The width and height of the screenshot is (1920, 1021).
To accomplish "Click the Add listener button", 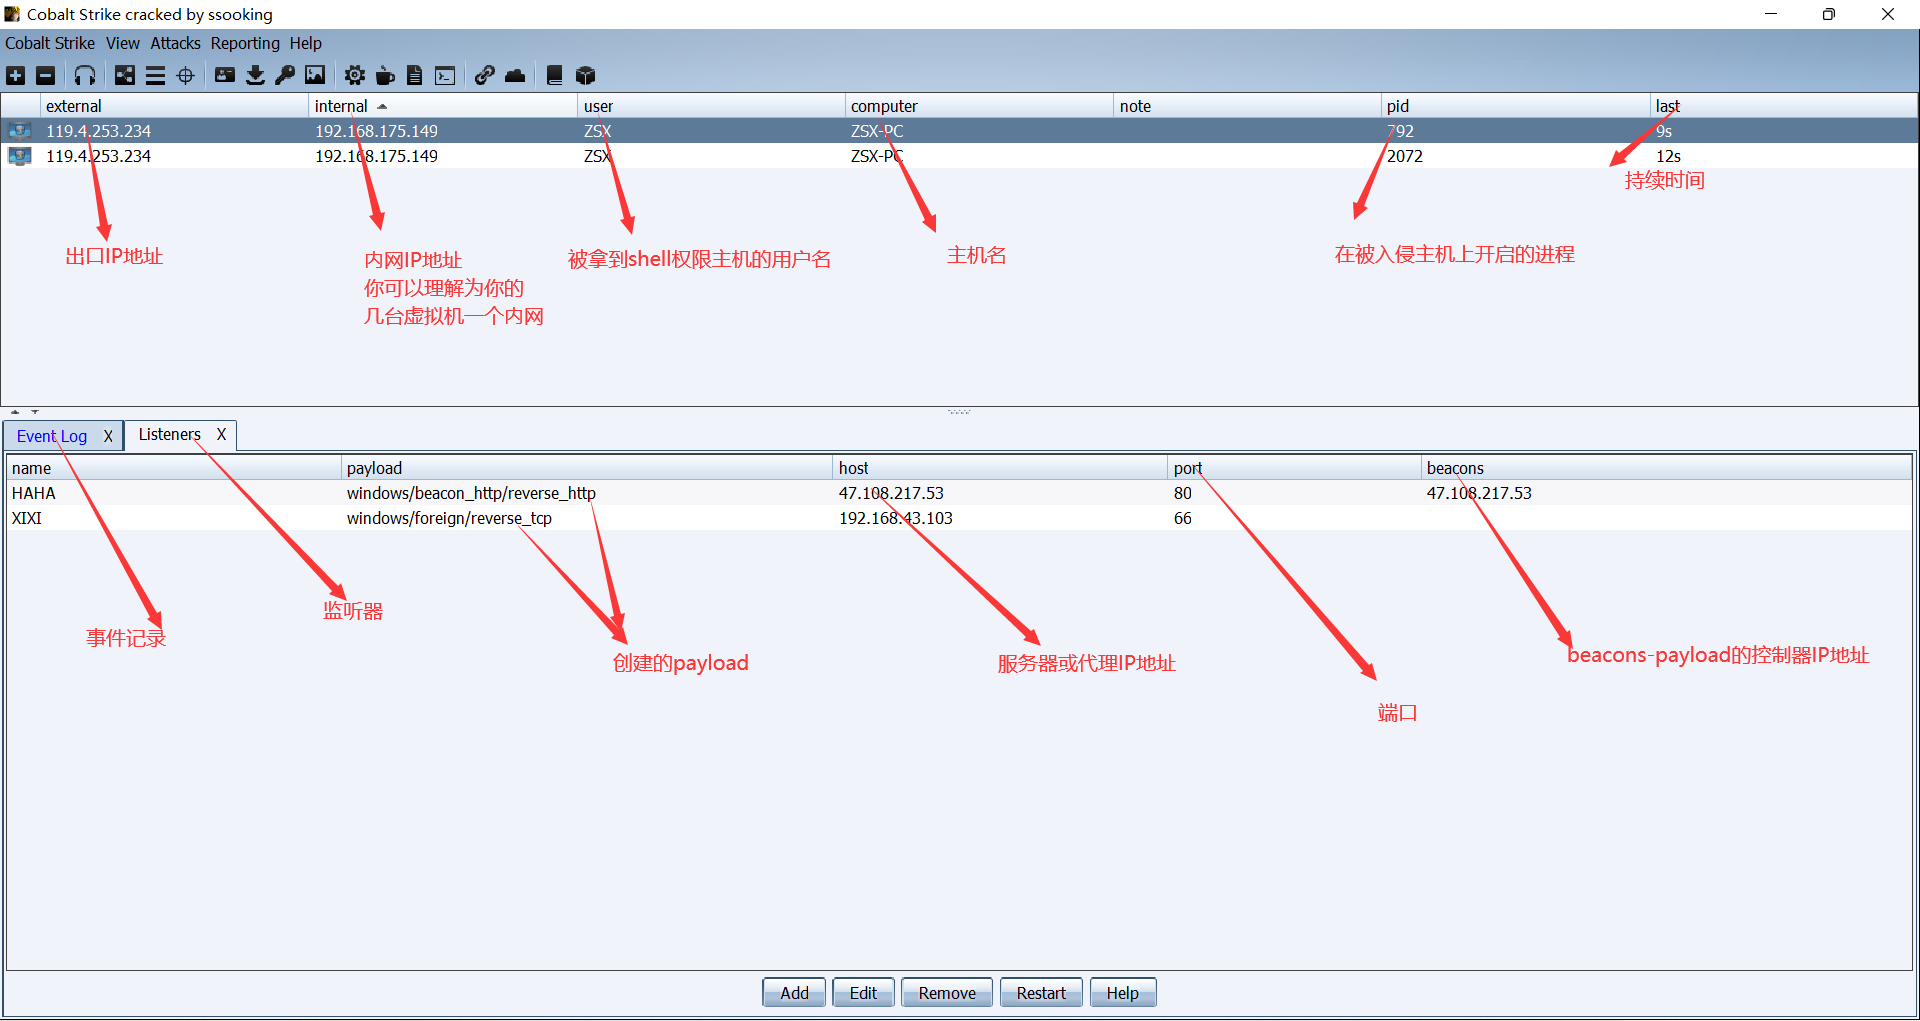I will tap(795, 993).
